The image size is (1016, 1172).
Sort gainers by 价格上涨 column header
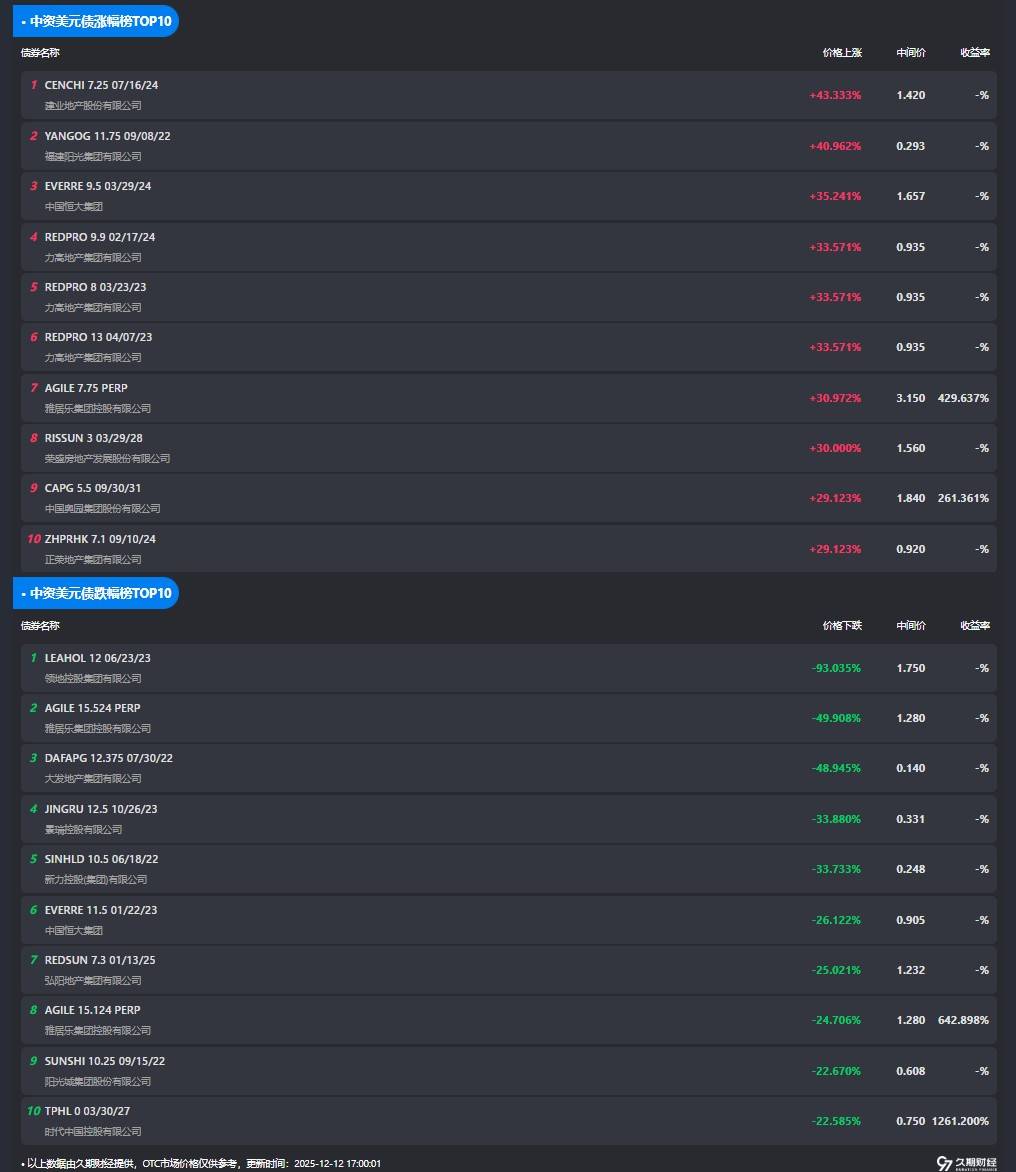coord(842,52)
